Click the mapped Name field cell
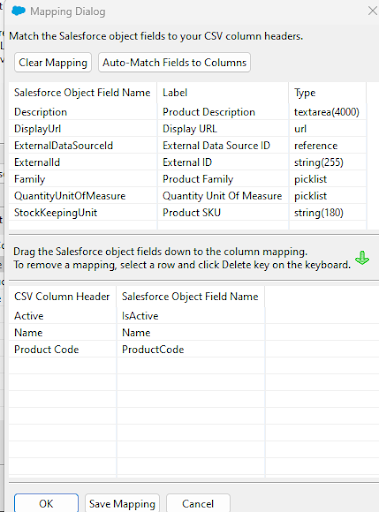Image resolution: width=379 pixels, height=512 pixels. (190, 332)
